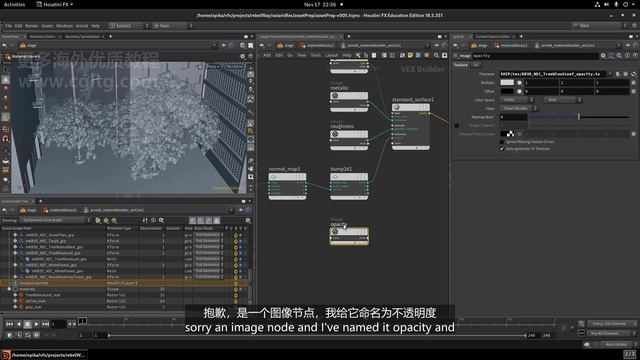Open the network editor search magnifier
Image resolution: width=640 pixels, height=360 pixels.
(436, 55)
